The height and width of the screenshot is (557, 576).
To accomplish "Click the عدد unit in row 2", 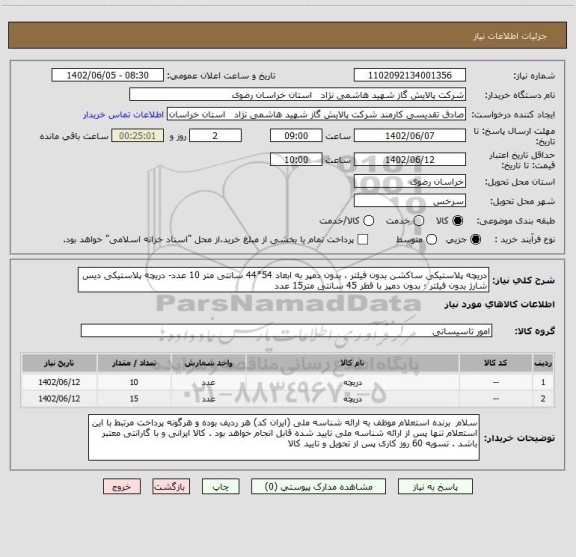I will (208, 399).
